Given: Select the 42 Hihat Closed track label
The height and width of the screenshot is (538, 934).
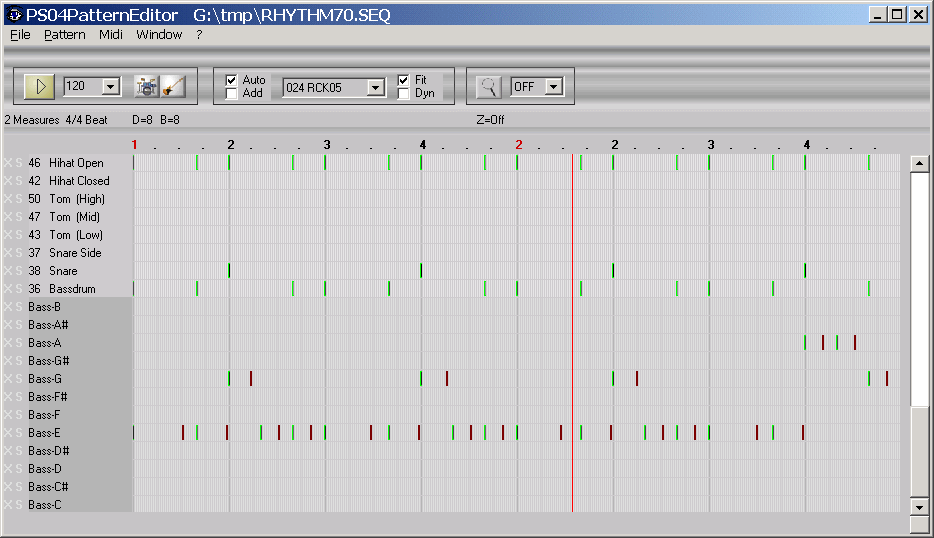Looking at the screenshot, I should (69, 181).
